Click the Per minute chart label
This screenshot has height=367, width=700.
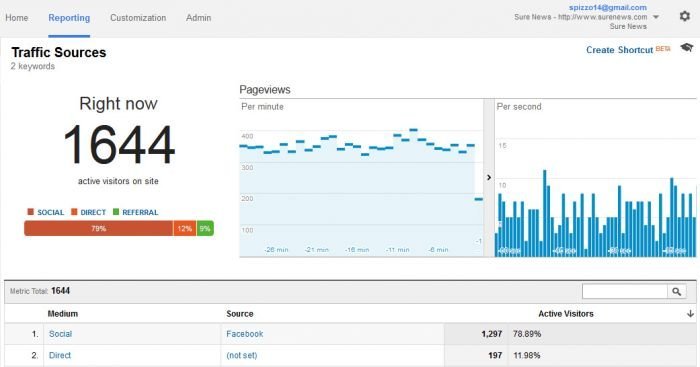click(x=262, y=107)
